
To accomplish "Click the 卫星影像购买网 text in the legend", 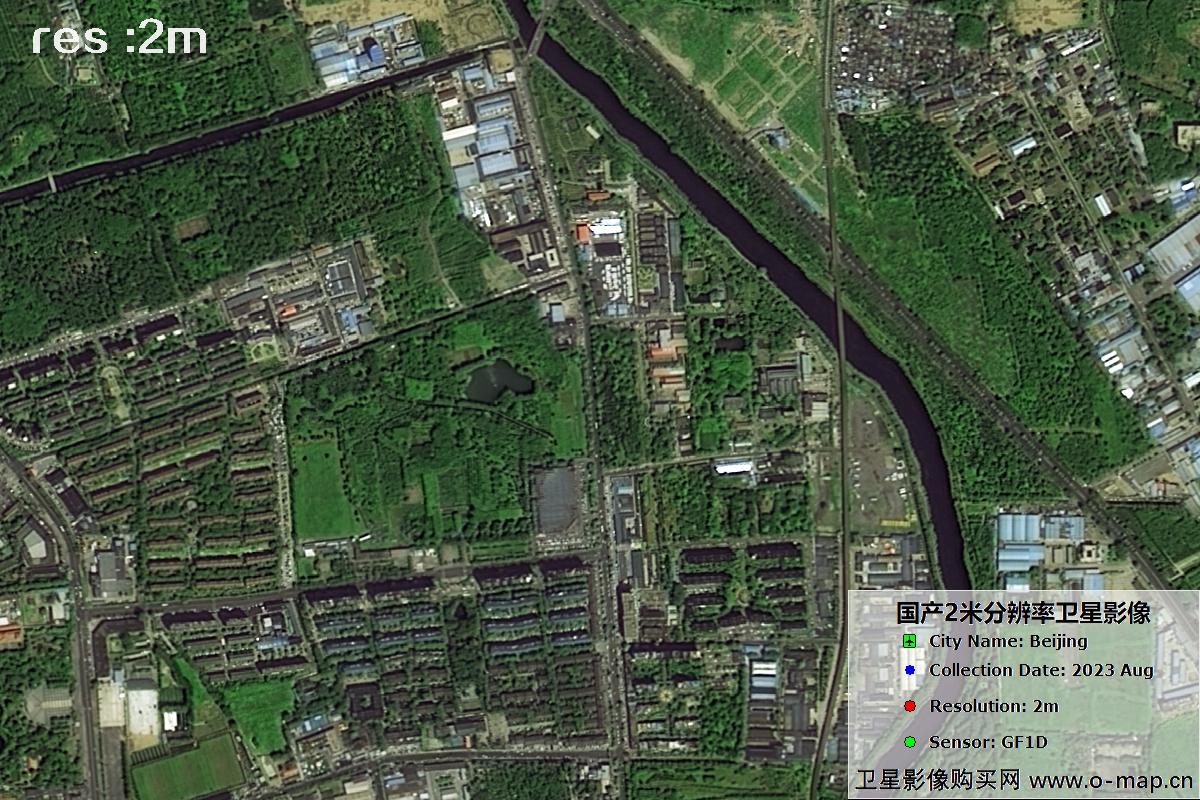I will pos(937,780).
